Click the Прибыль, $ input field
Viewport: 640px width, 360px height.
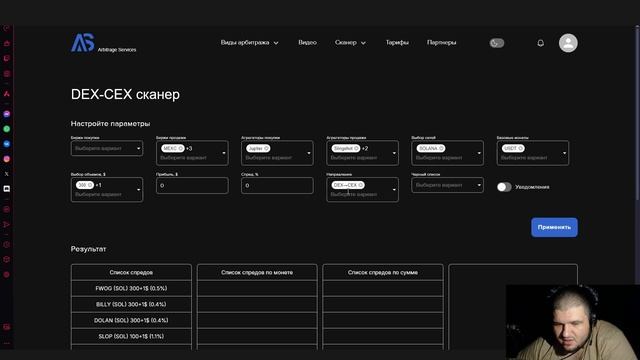click(x=192, y=185)
